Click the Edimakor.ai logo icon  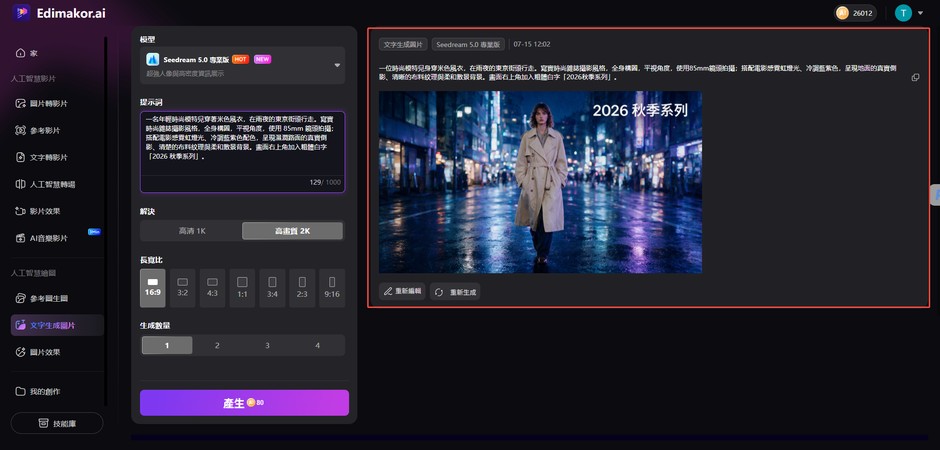(x=22, y=13)
